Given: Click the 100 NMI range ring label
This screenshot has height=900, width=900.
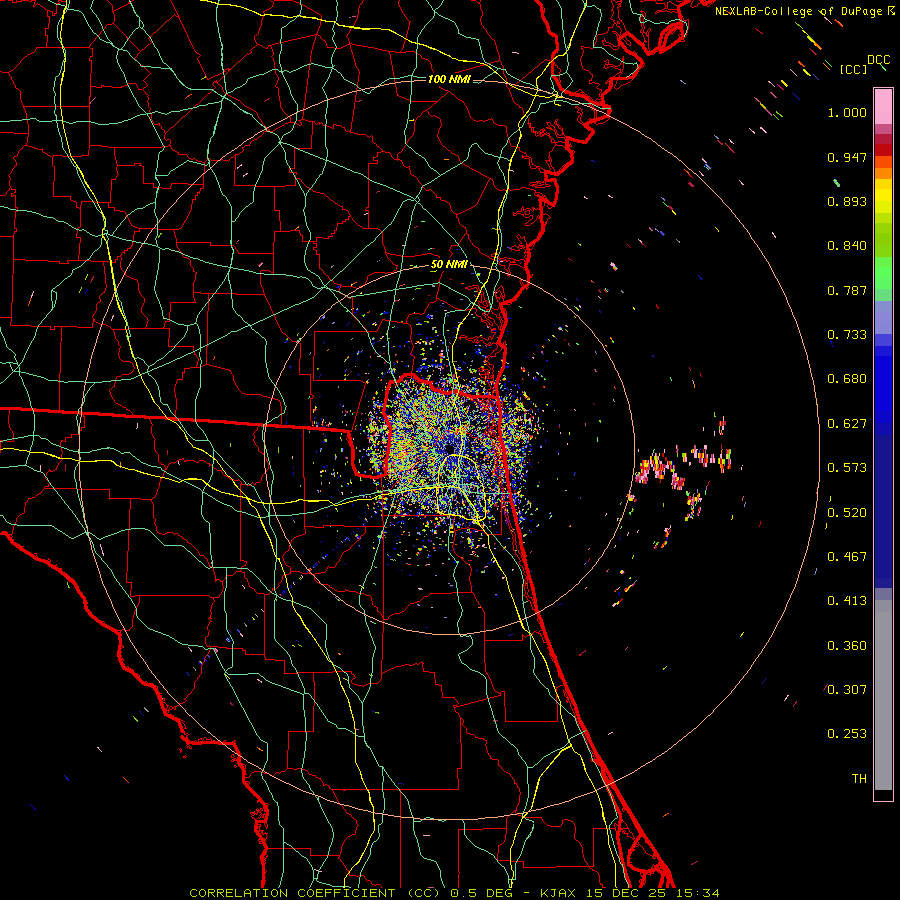Looking at the screenshot, I should (x=449, y=79).
